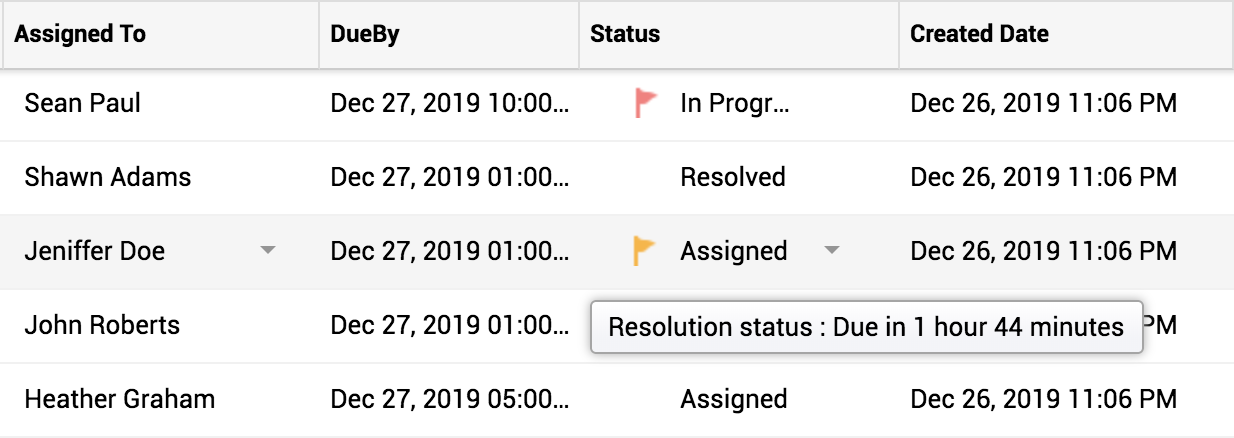Click Shawn Adams' created date cell
The width and height of the screenshot is (1234, 438).
pos(1043,178)
